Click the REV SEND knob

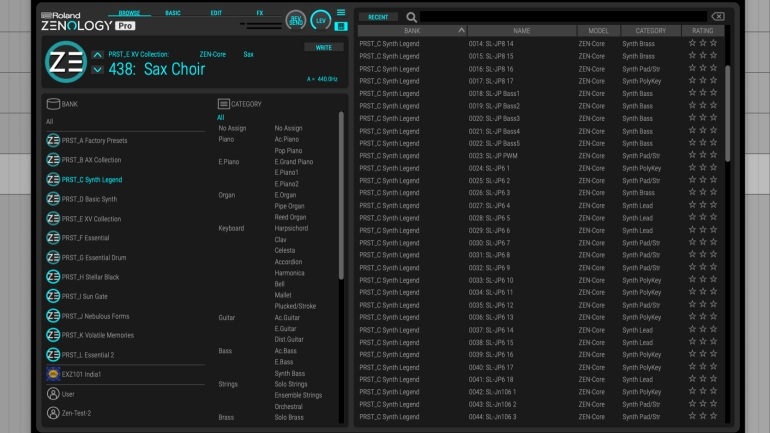point(296,21)
